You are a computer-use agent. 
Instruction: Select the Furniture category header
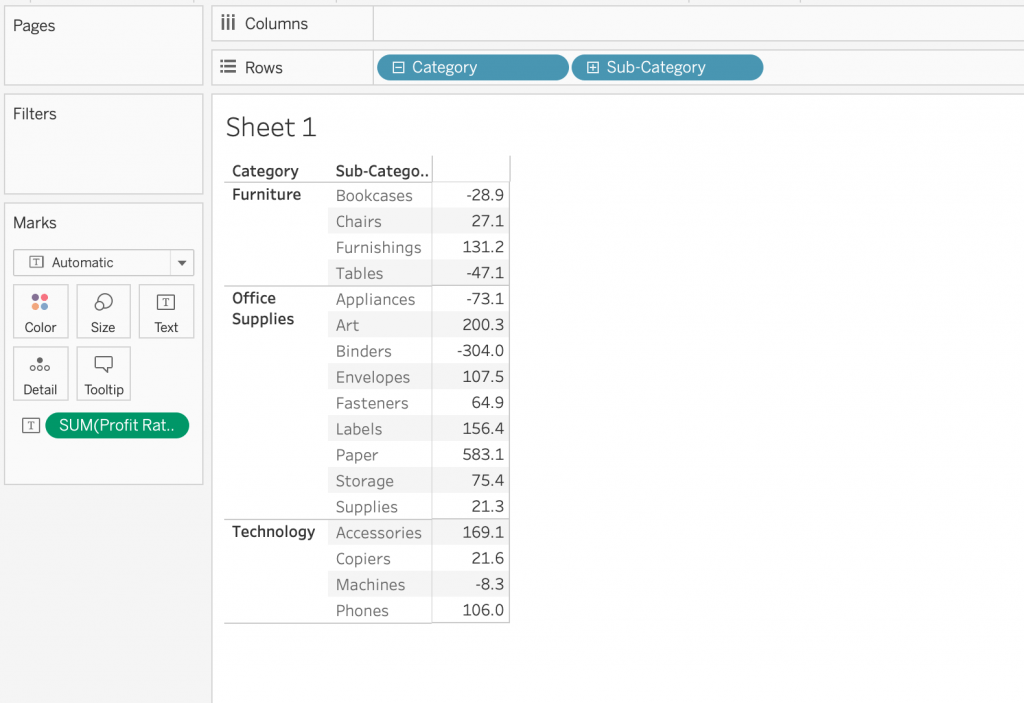point(266,194)
